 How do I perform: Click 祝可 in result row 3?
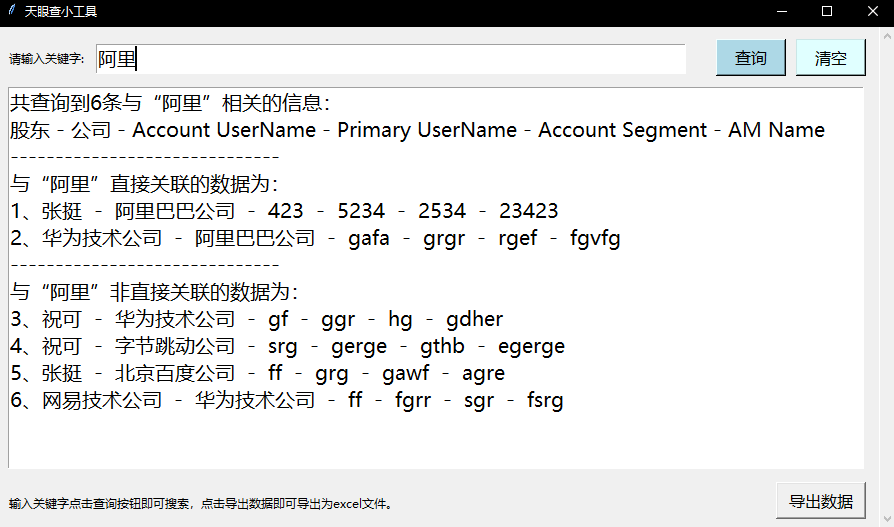[62, 319]
